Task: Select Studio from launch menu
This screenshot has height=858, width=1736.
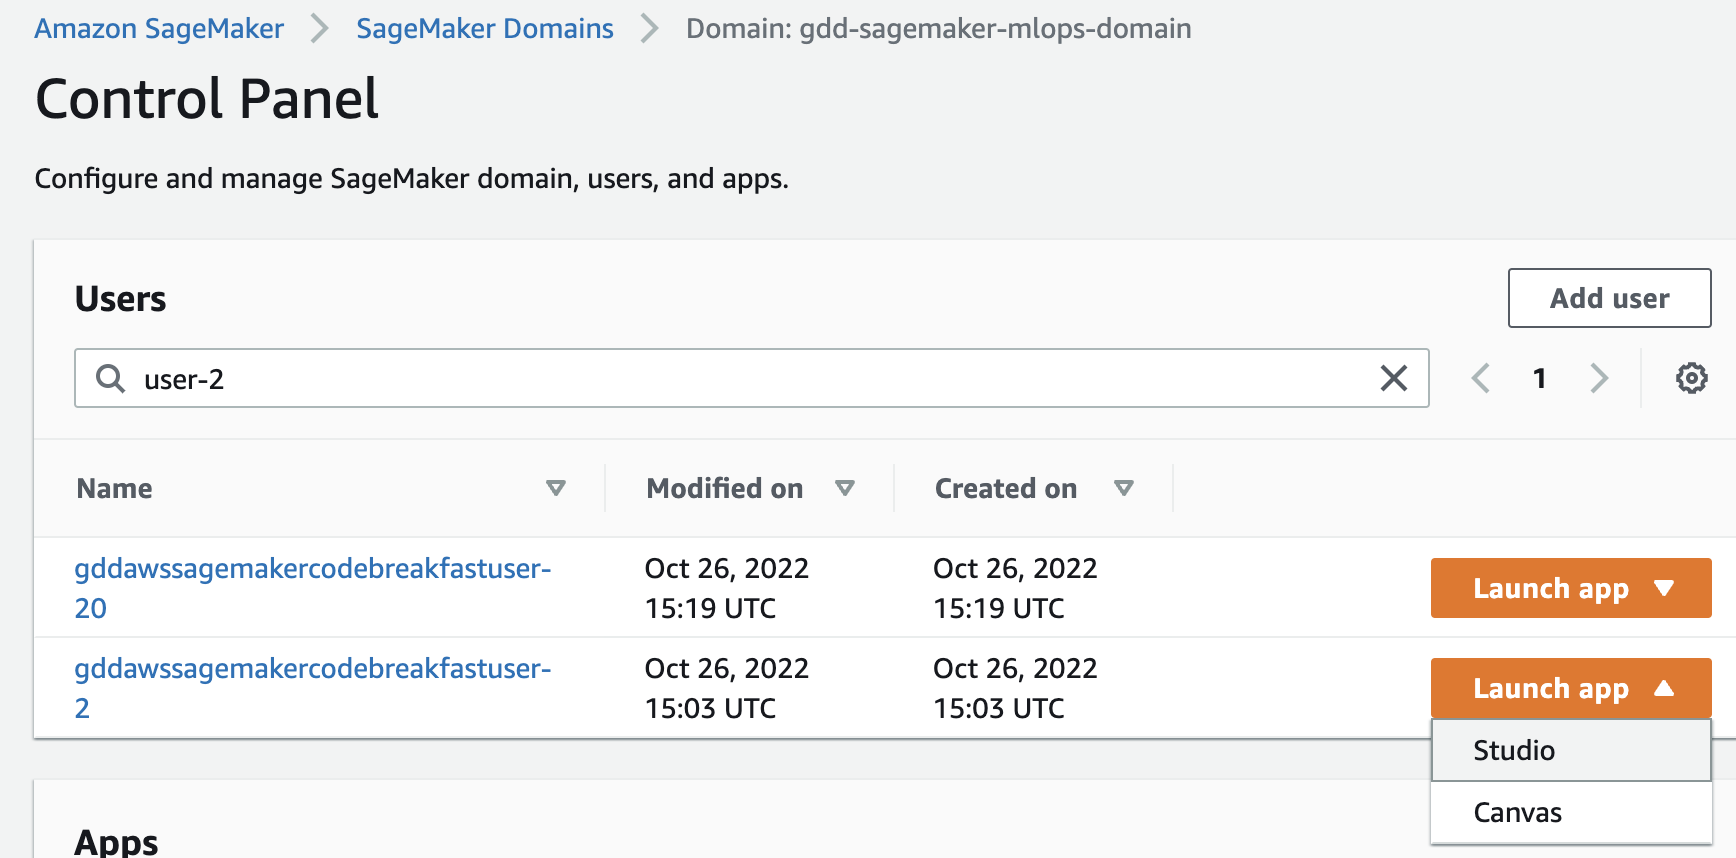Action: point(1514,750)
